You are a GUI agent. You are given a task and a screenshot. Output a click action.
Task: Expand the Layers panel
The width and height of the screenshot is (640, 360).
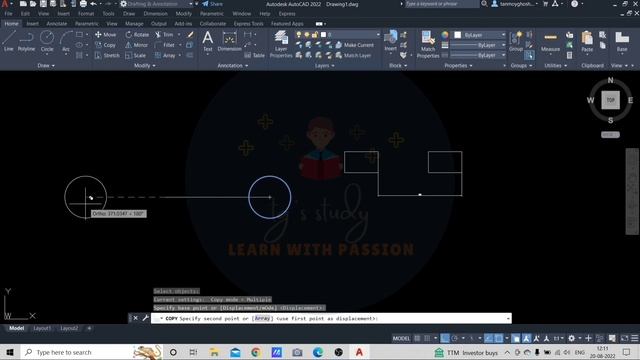point(324,65)
